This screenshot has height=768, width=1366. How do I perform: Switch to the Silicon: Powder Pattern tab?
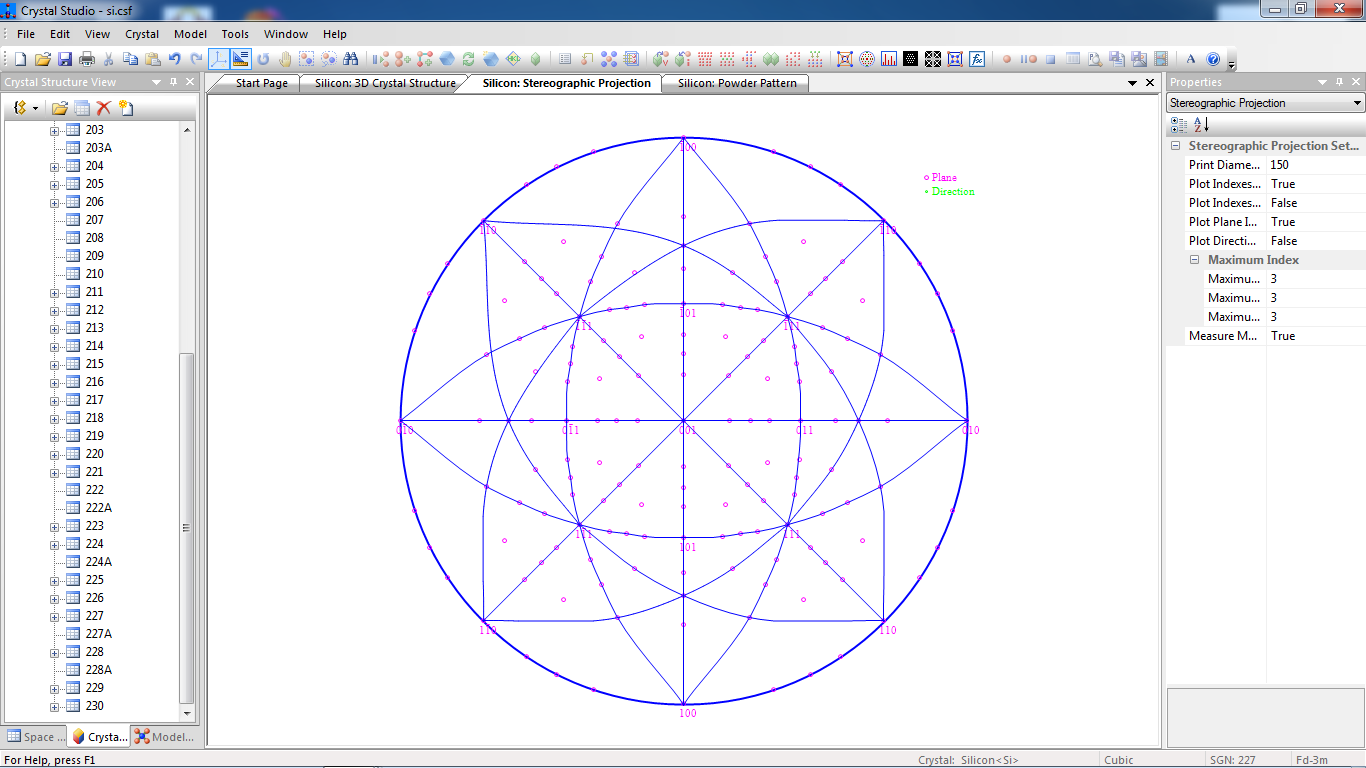[737, 83]
